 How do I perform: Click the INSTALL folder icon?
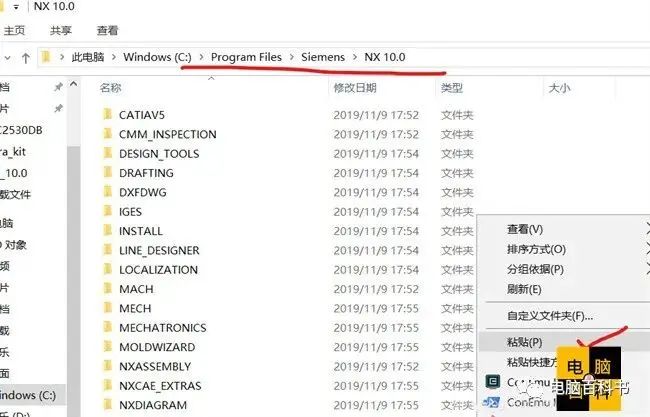point(108,230)
